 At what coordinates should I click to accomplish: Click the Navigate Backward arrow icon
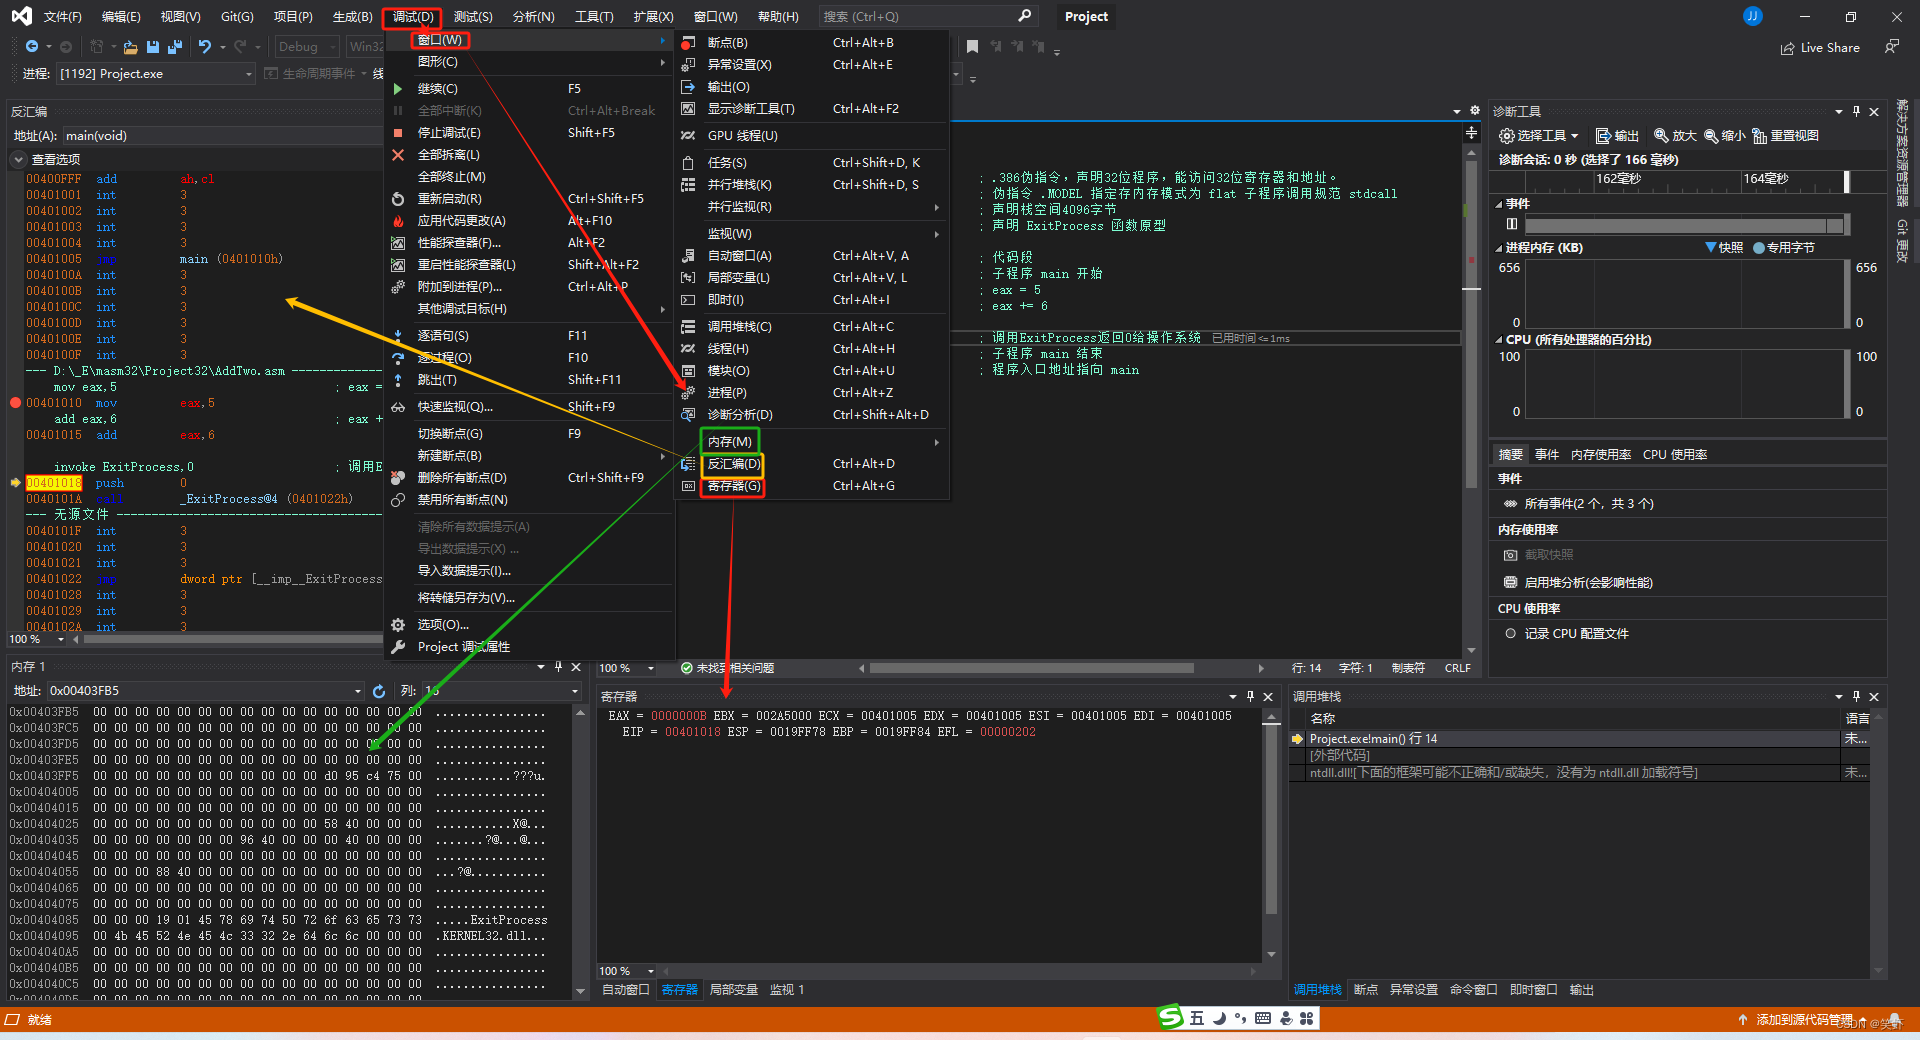32,47
